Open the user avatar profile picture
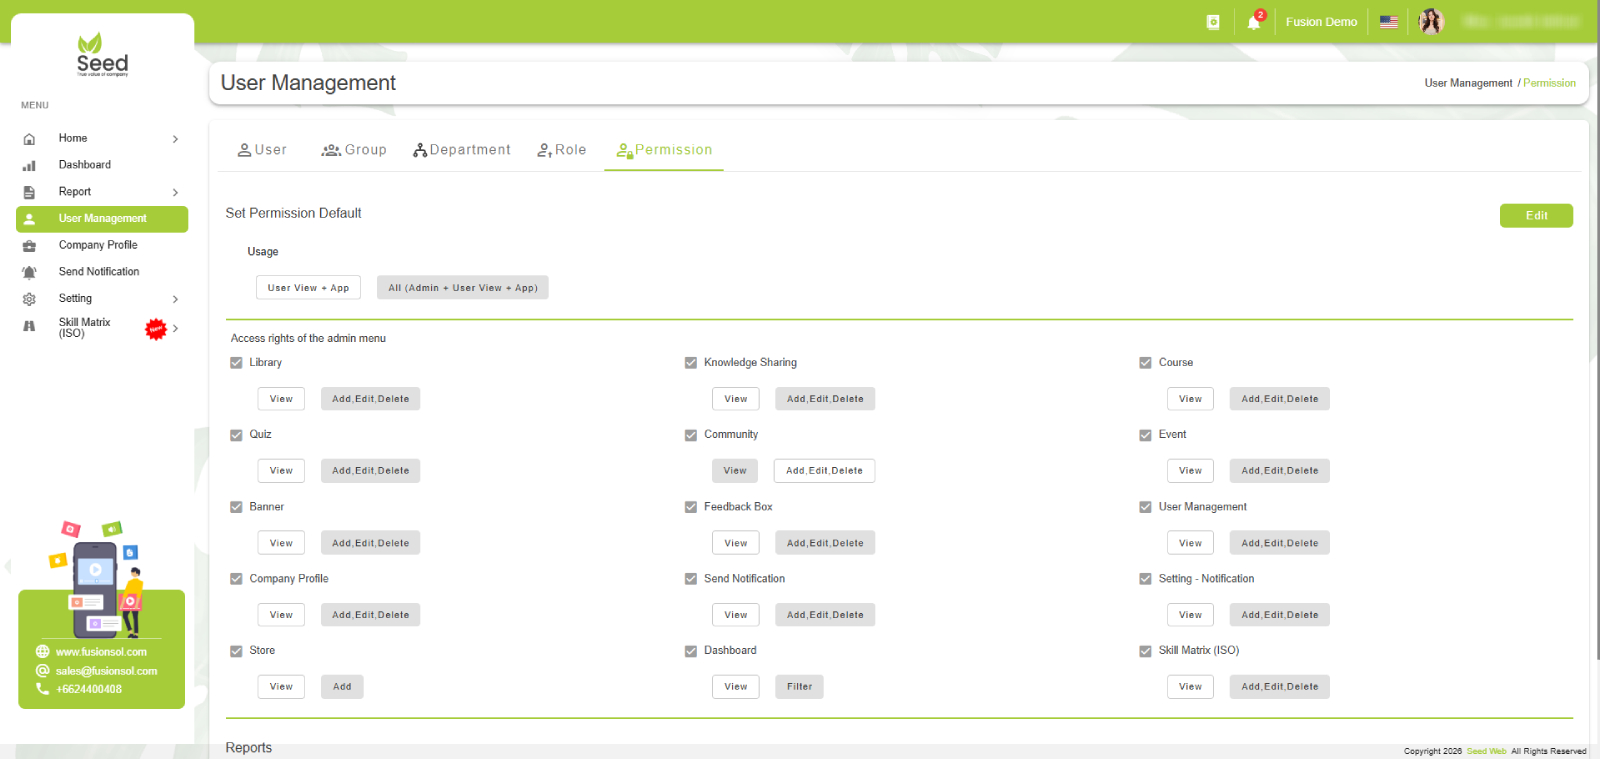This screenshot has width=1600, height=759. pos(1431,21)
